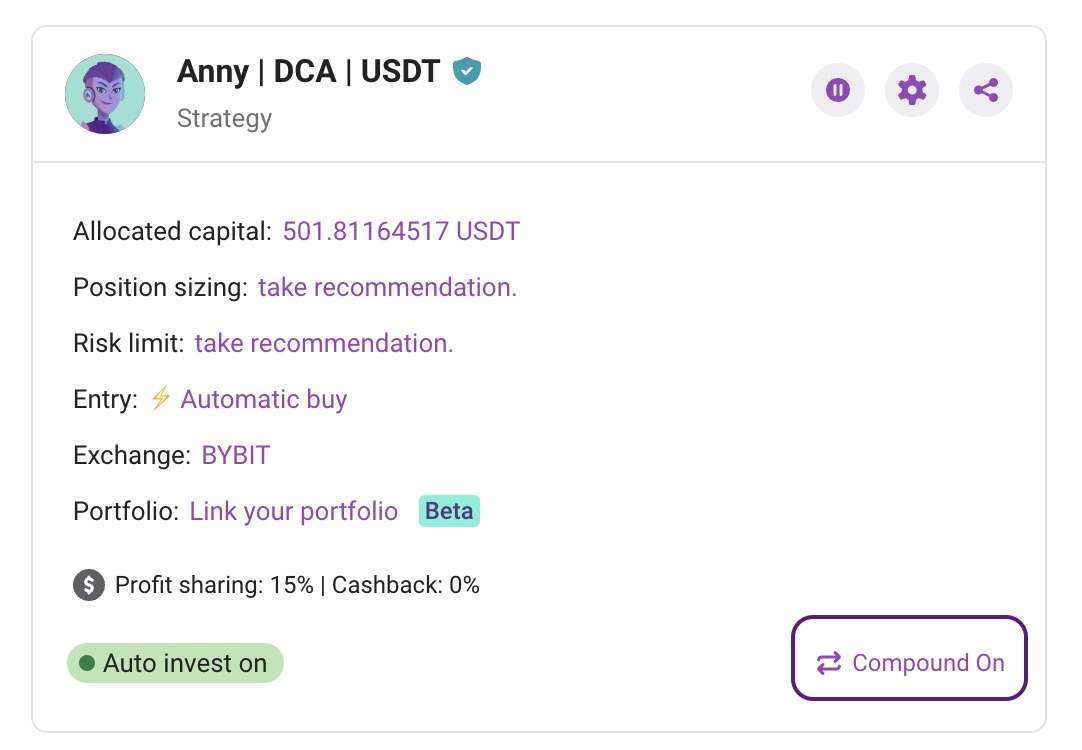
Task: Open the Anny | DCA | USDT title
Action: pyautogui.click(x=308, y=71)
